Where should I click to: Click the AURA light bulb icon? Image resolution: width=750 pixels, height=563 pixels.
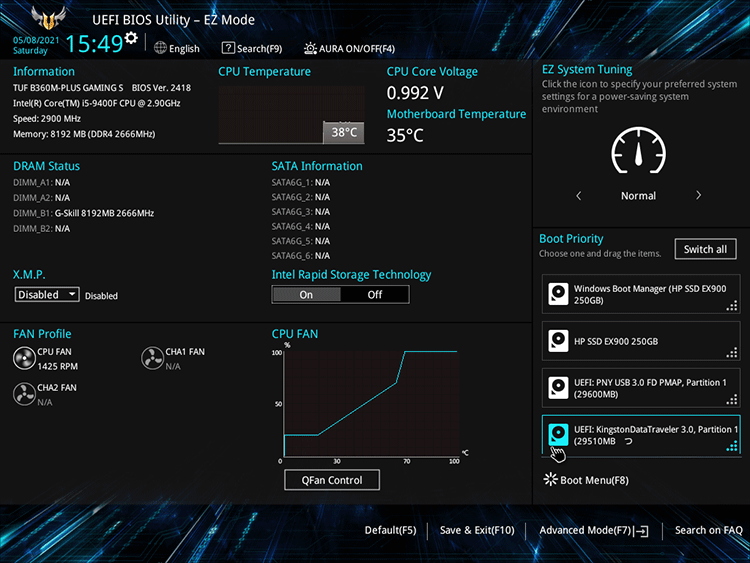click(x=310, y=48)
